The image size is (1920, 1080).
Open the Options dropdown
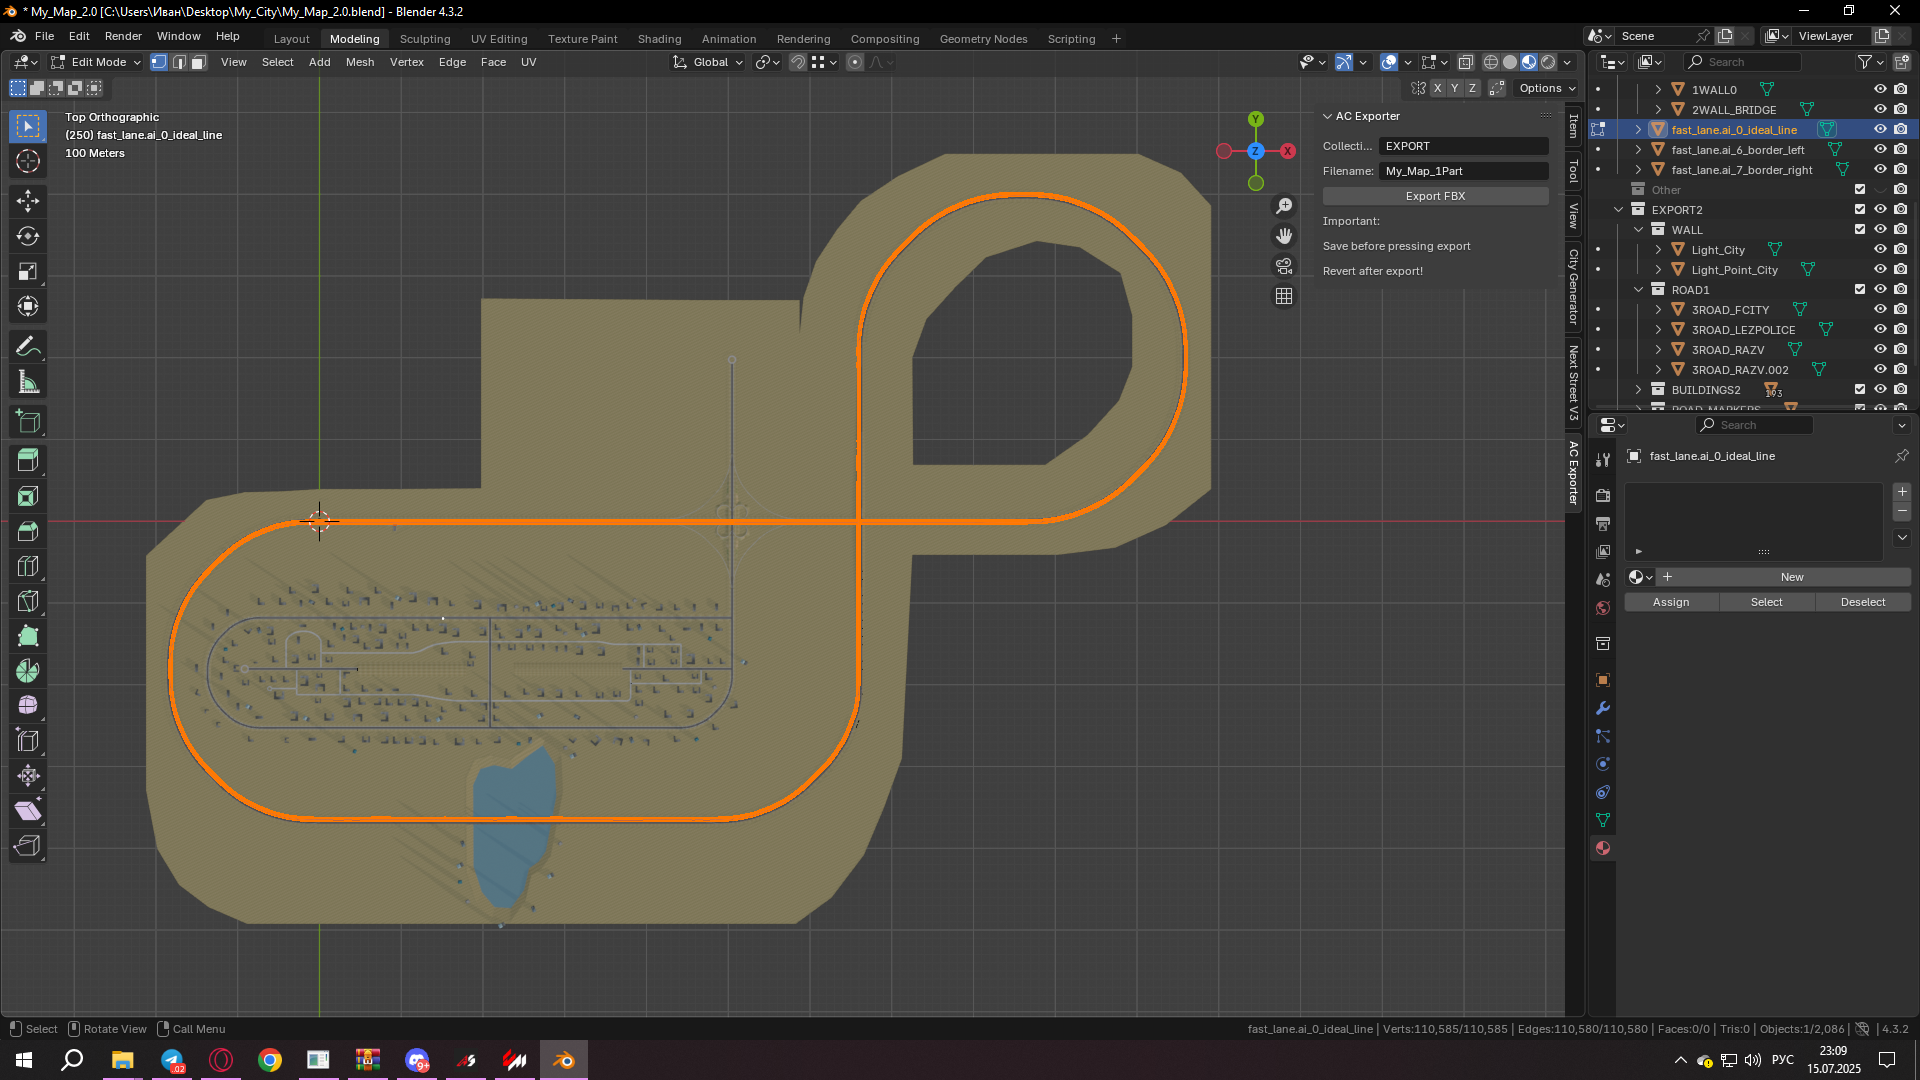coord(1547,88)
